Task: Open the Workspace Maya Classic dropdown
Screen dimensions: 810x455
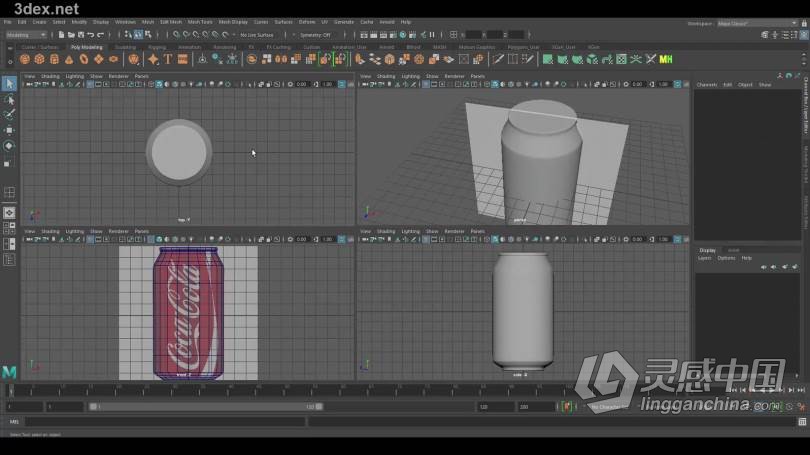Action: tap(757, 23)
